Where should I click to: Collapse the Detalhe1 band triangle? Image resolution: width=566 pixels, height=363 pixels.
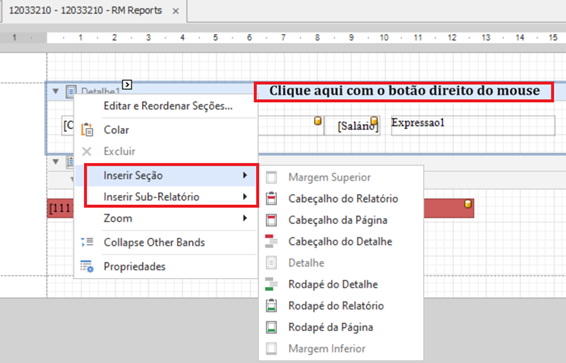[56, 91]
